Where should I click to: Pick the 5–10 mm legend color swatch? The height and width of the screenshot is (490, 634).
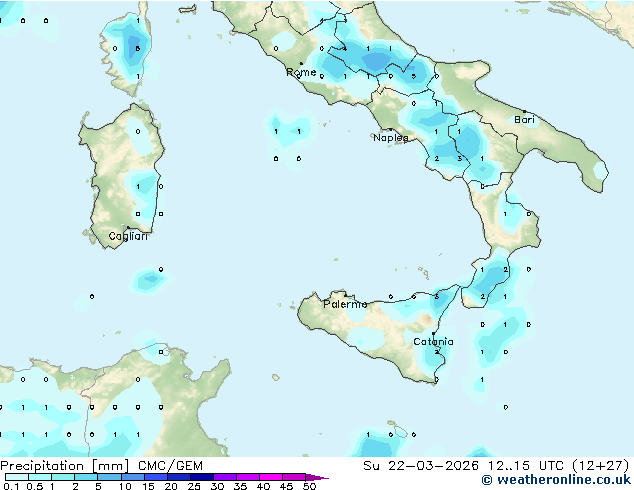(109, 477)
